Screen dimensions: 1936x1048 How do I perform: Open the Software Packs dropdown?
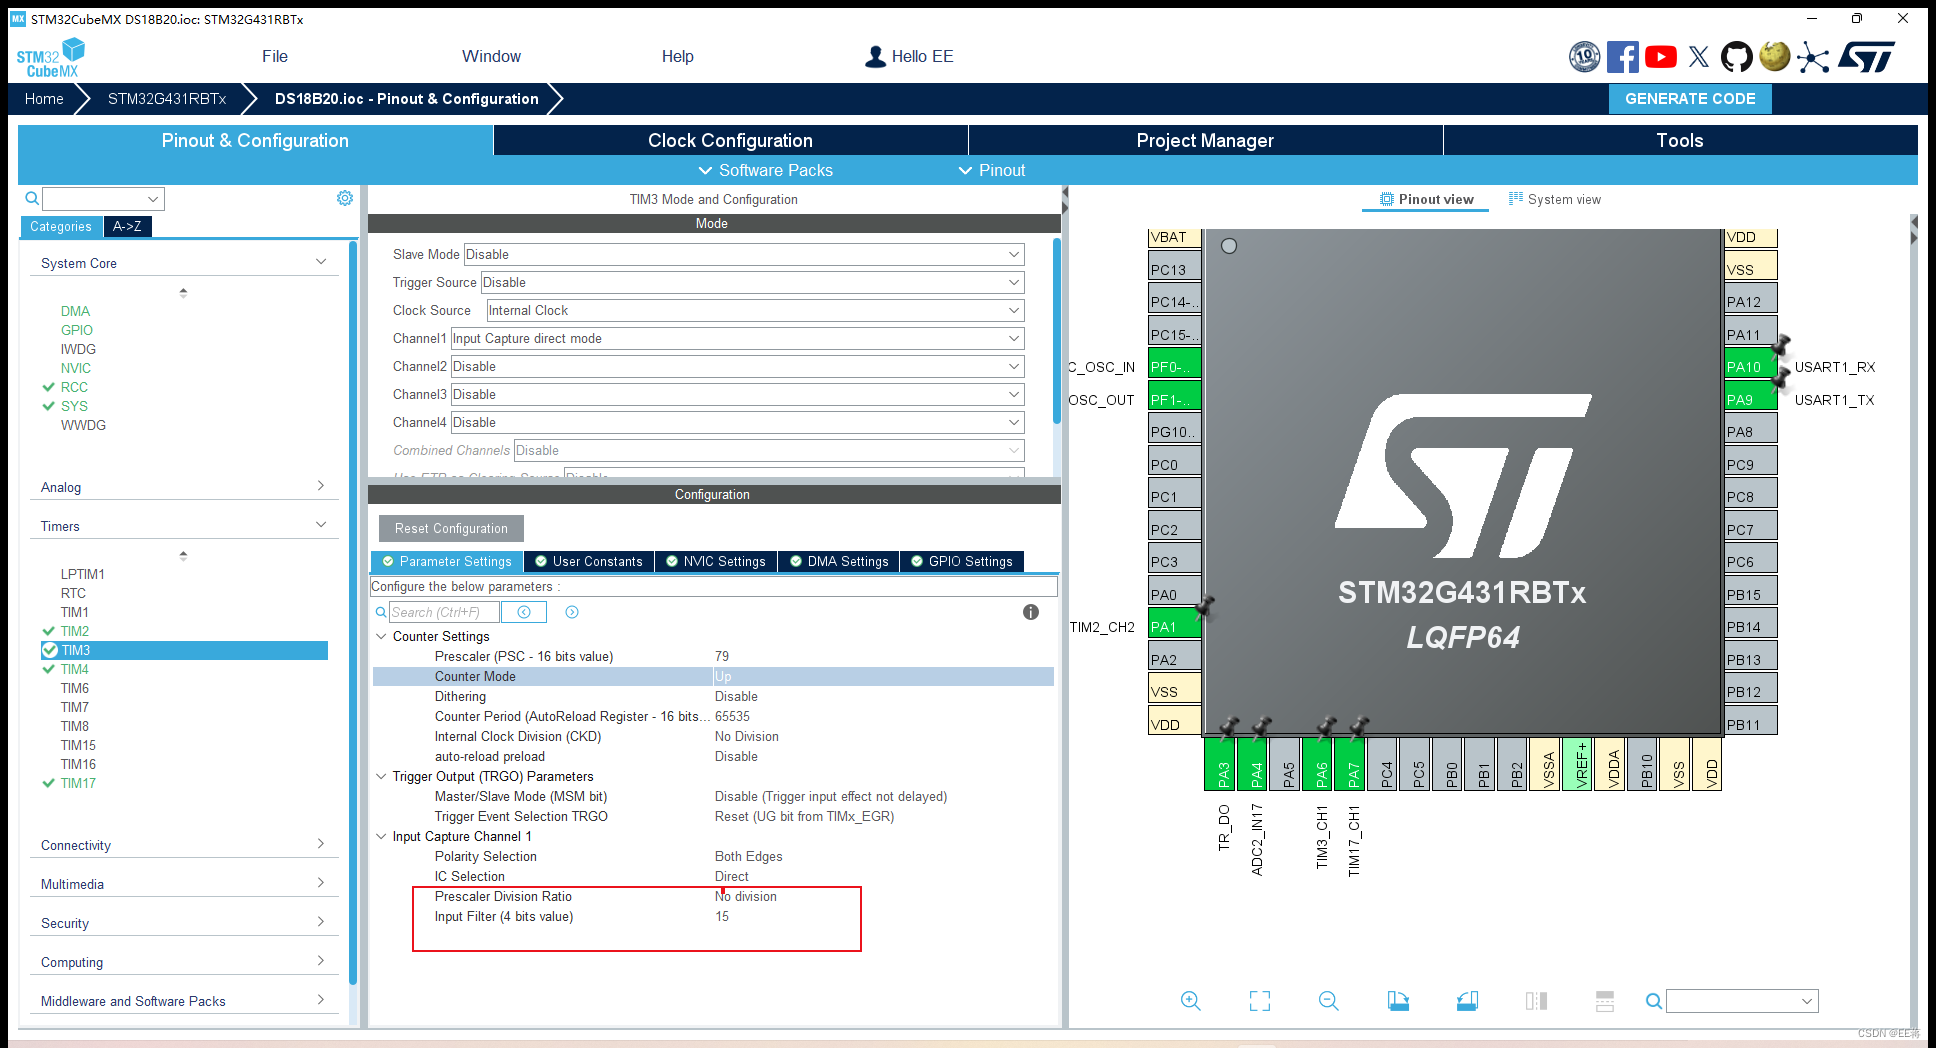[766, 170]
